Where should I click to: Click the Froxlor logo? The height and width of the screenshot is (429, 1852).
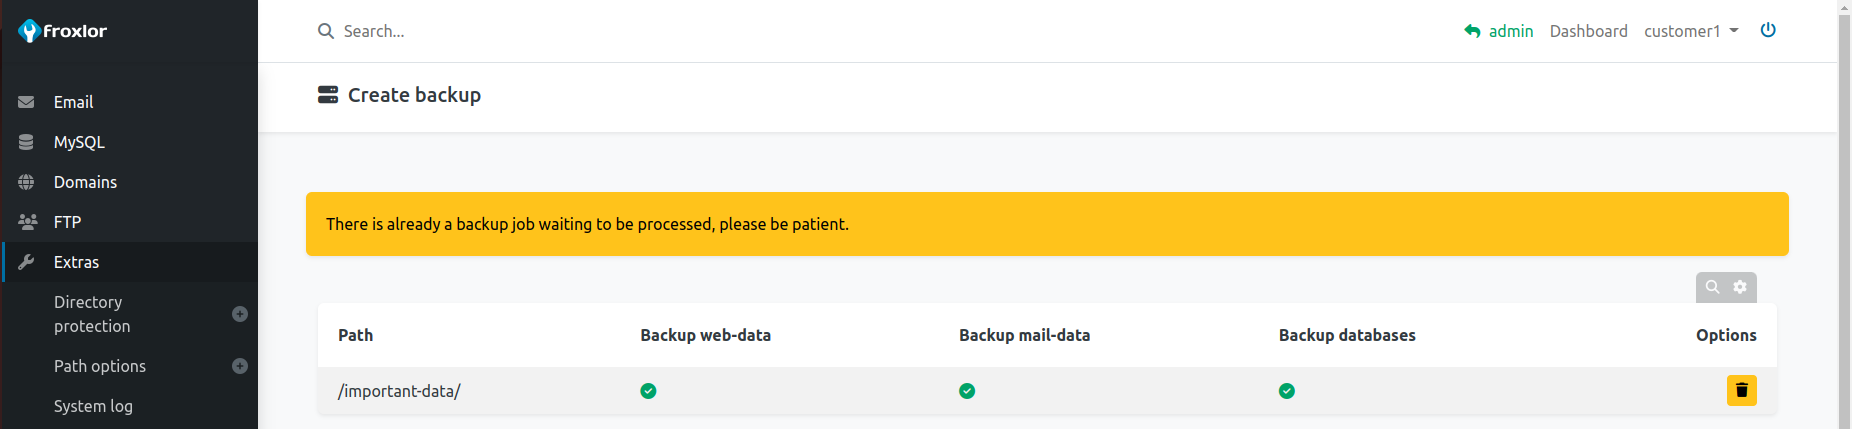pos(62,31)
